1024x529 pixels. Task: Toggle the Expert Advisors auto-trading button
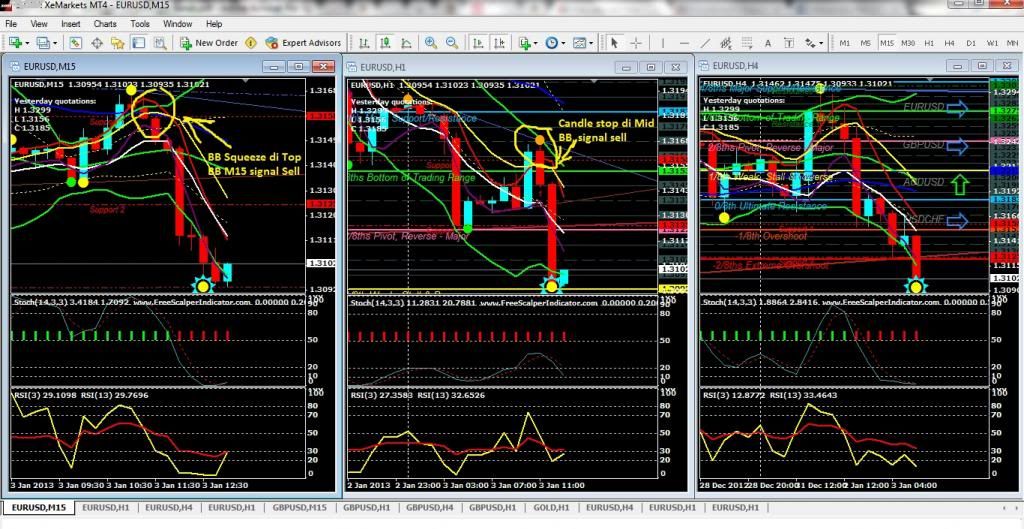tap(303, 43)
